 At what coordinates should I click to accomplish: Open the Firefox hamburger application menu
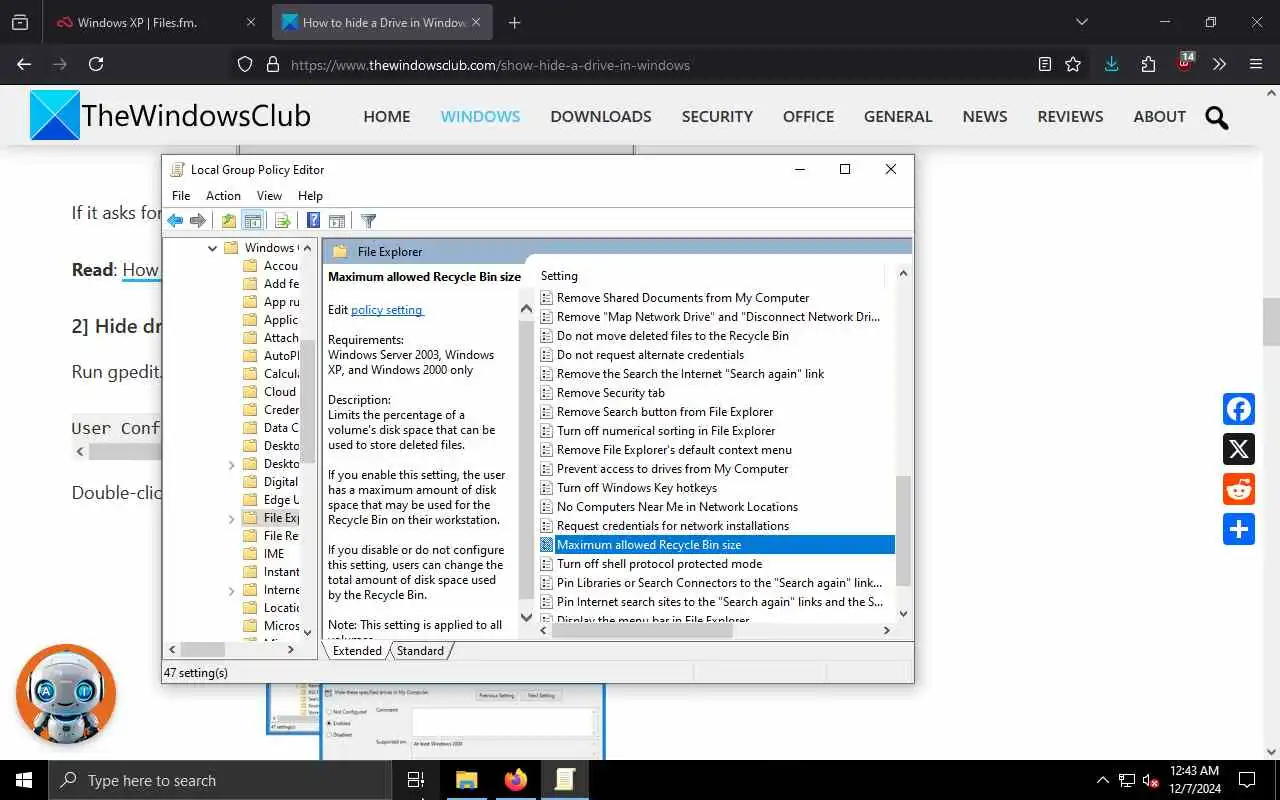[x=1256, y=64]
